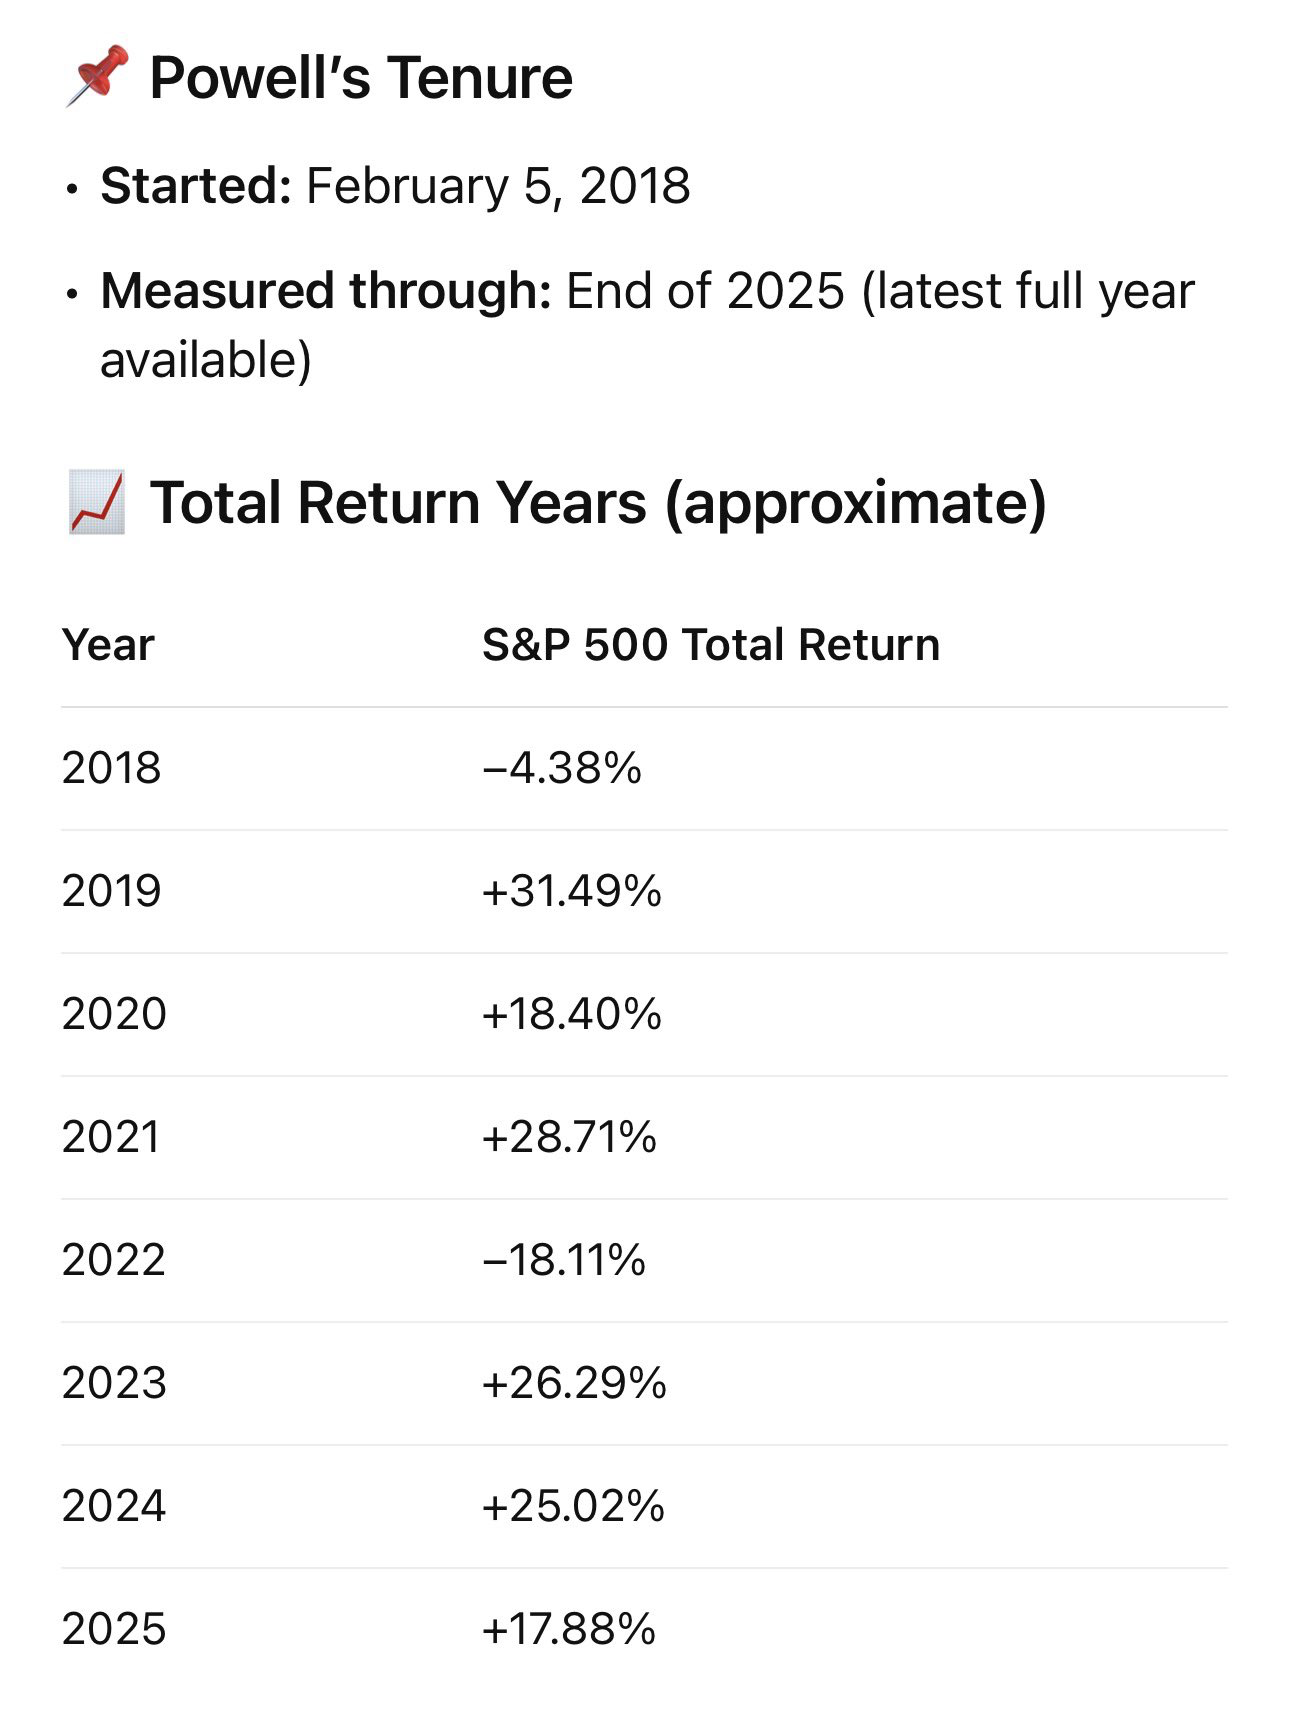
Task: Click the +25.02% return value
Action: 573,1506
